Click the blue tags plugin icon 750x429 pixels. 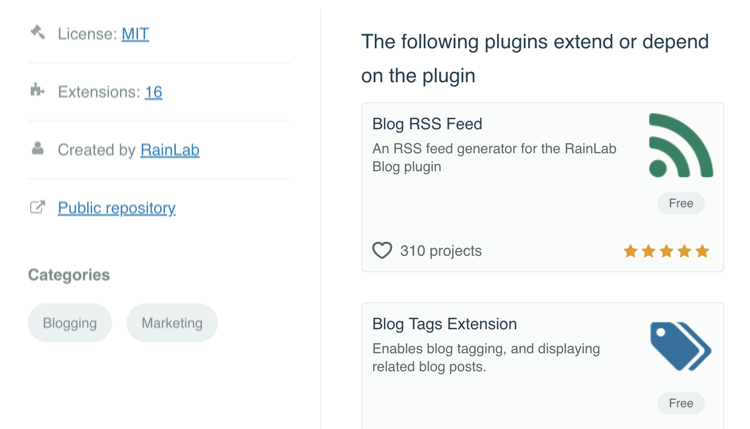coord(681,346)
